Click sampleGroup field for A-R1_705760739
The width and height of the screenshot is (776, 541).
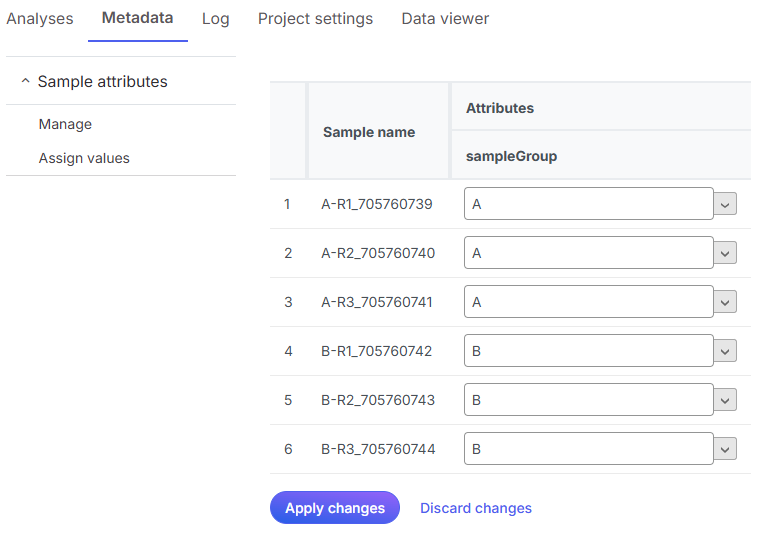(x=588, y=204)
